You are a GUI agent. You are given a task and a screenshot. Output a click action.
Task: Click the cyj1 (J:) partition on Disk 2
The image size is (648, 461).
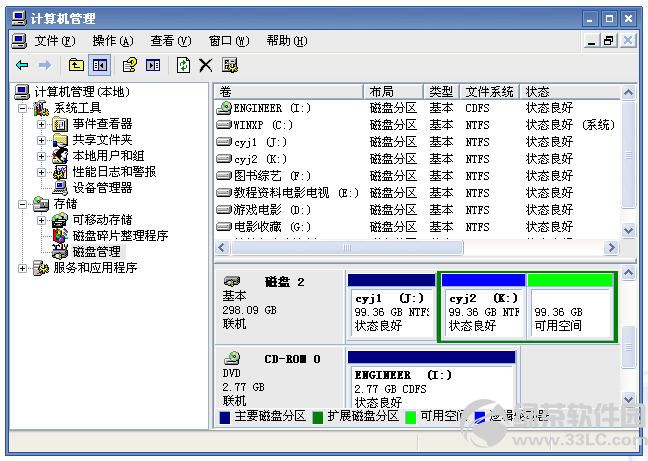click(x=391, y=312)
